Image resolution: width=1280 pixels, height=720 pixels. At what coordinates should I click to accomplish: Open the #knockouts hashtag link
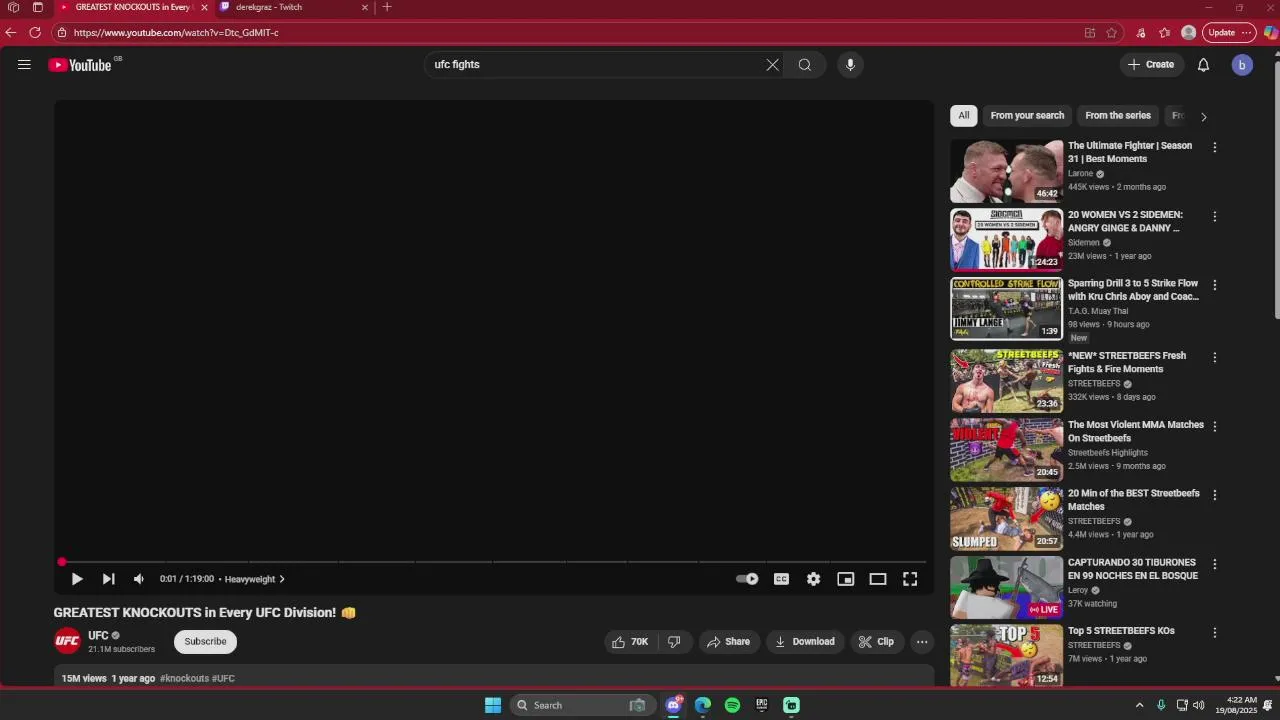[x=184, y=679]
